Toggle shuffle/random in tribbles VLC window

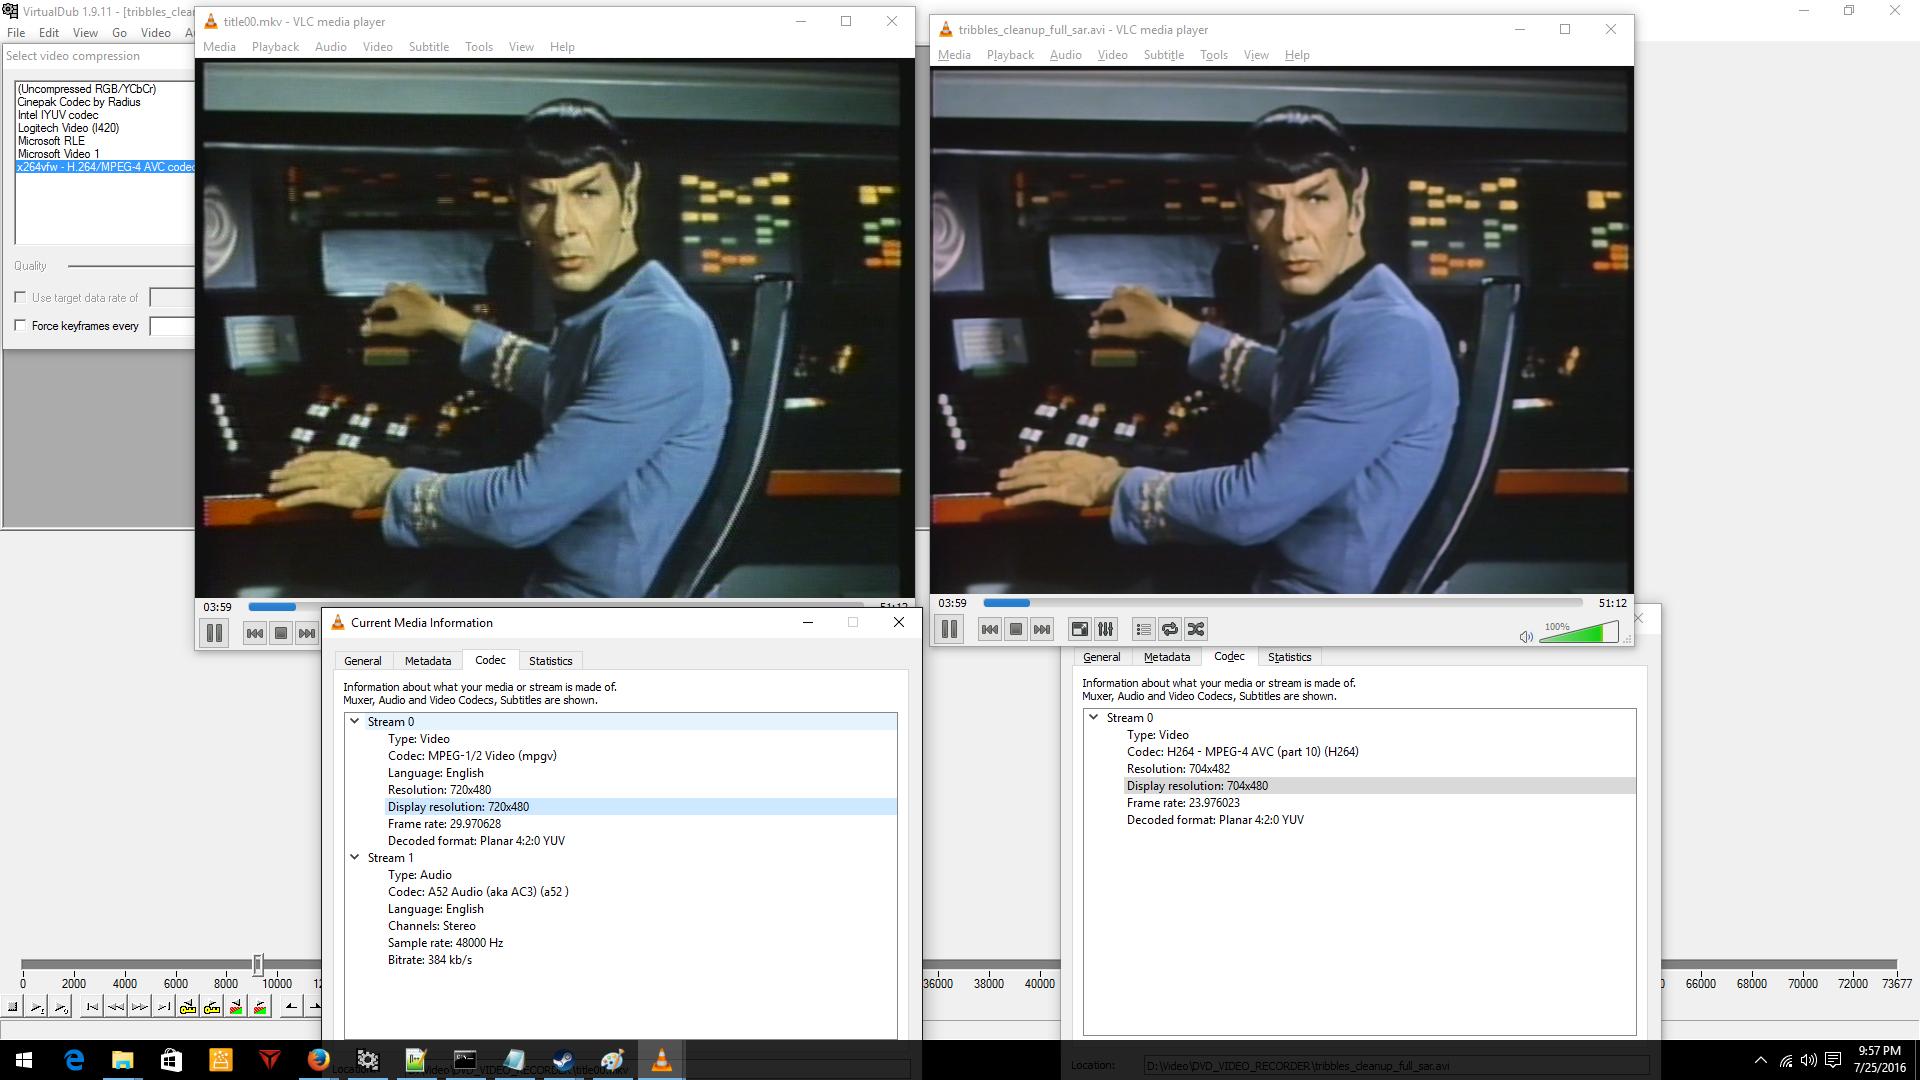click(1195, 629)
